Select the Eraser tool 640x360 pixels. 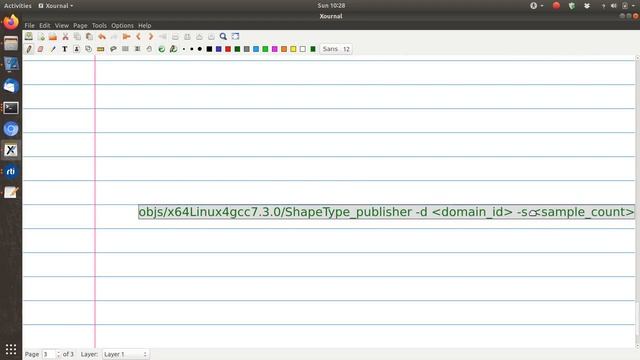[x=40, y=49]
